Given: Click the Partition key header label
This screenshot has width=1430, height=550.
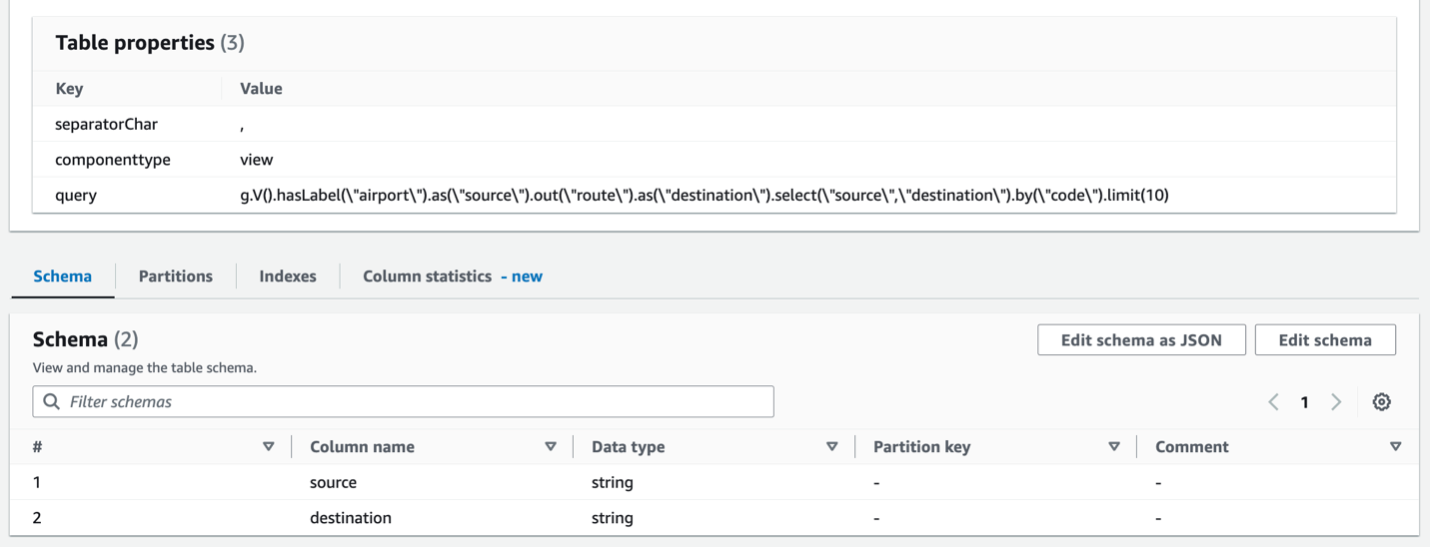Looking at the screenshot, I should [x=921, y=447].
